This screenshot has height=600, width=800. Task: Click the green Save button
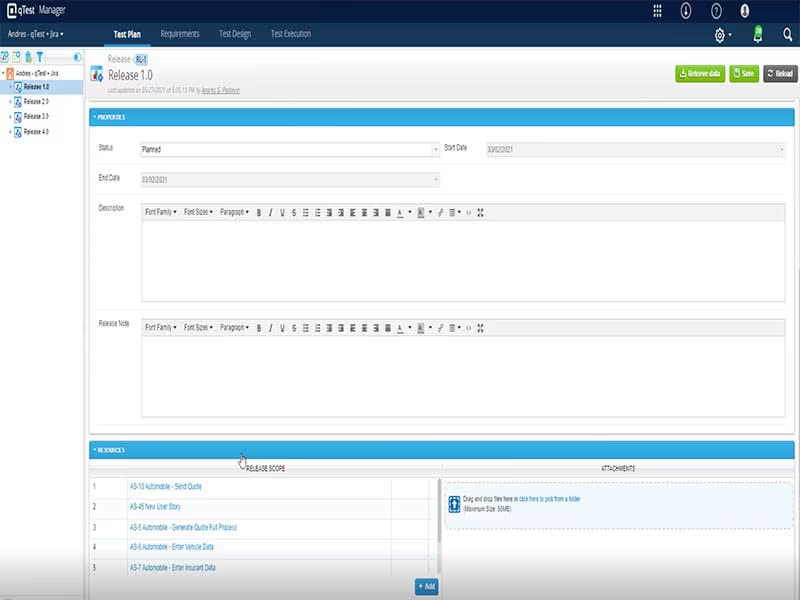pos(744,73)
